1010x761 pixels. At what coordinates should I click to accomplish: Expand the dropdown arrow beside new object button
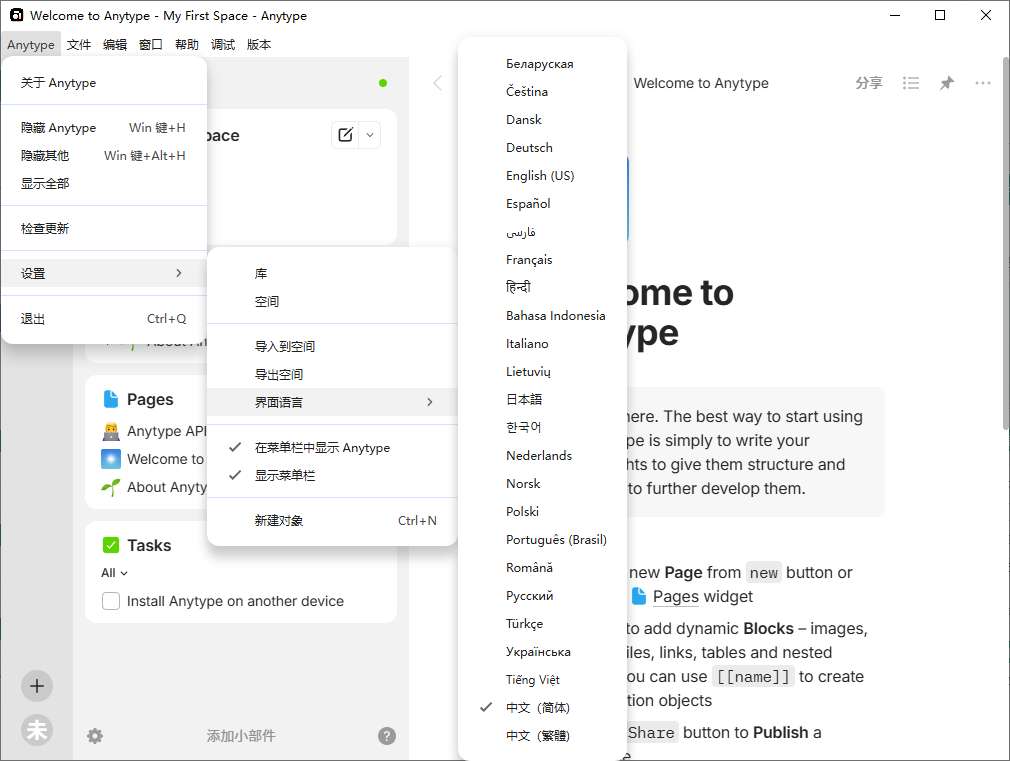tap(370, 135)
